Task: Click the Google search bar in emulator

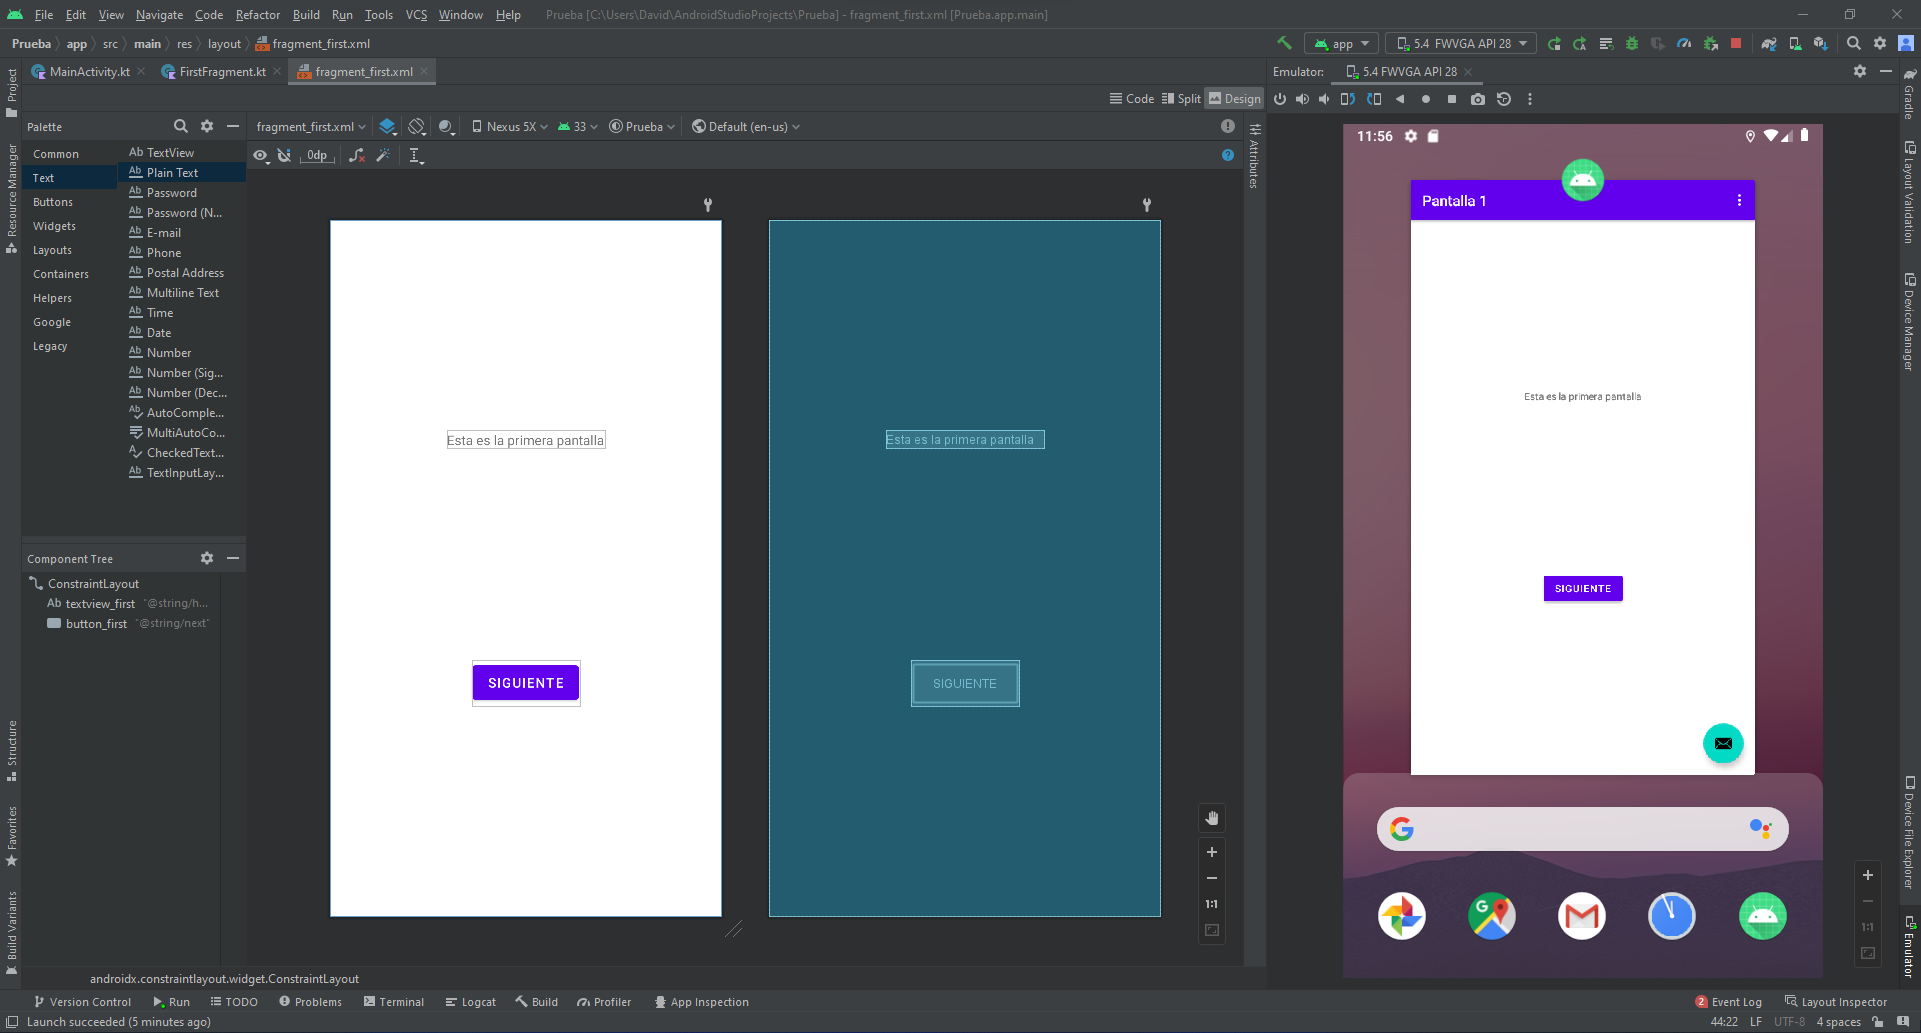Action: [x=1582, y=829]
